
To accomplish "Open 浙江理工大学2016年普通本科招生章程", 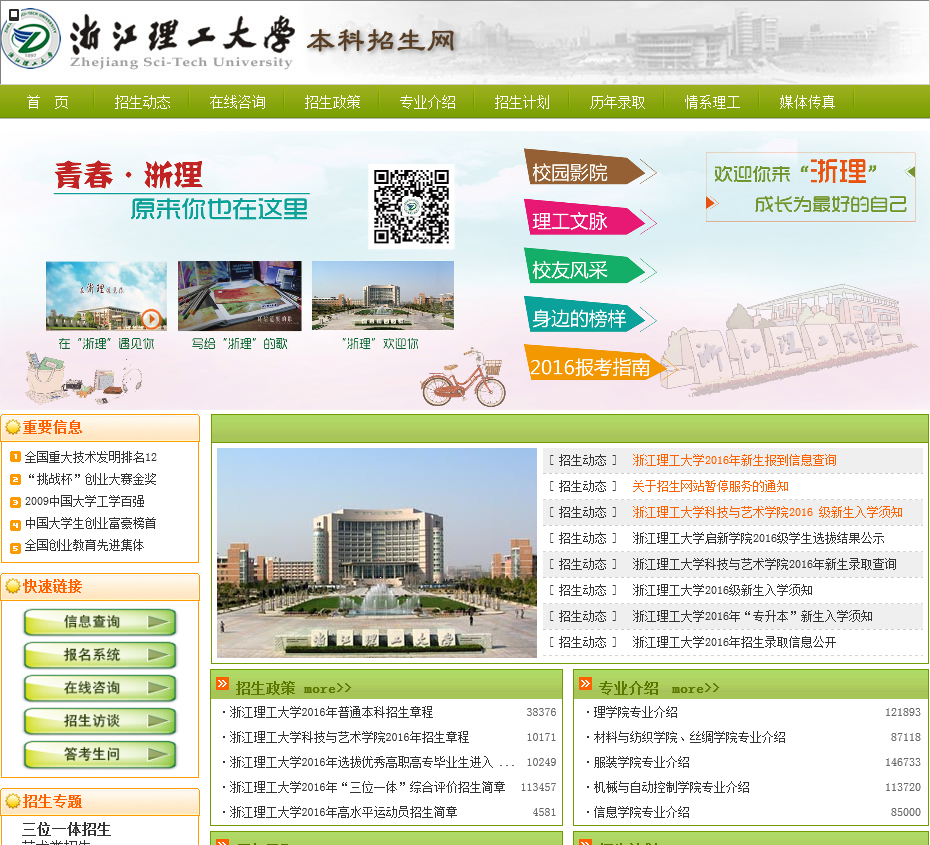I will 331,712.
